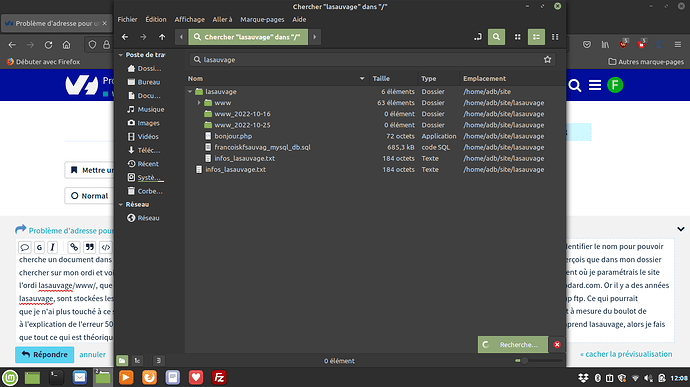This screenshot has height=387, width=690.
Task: Open the Marque-pages menu
Action: (262, 19)
